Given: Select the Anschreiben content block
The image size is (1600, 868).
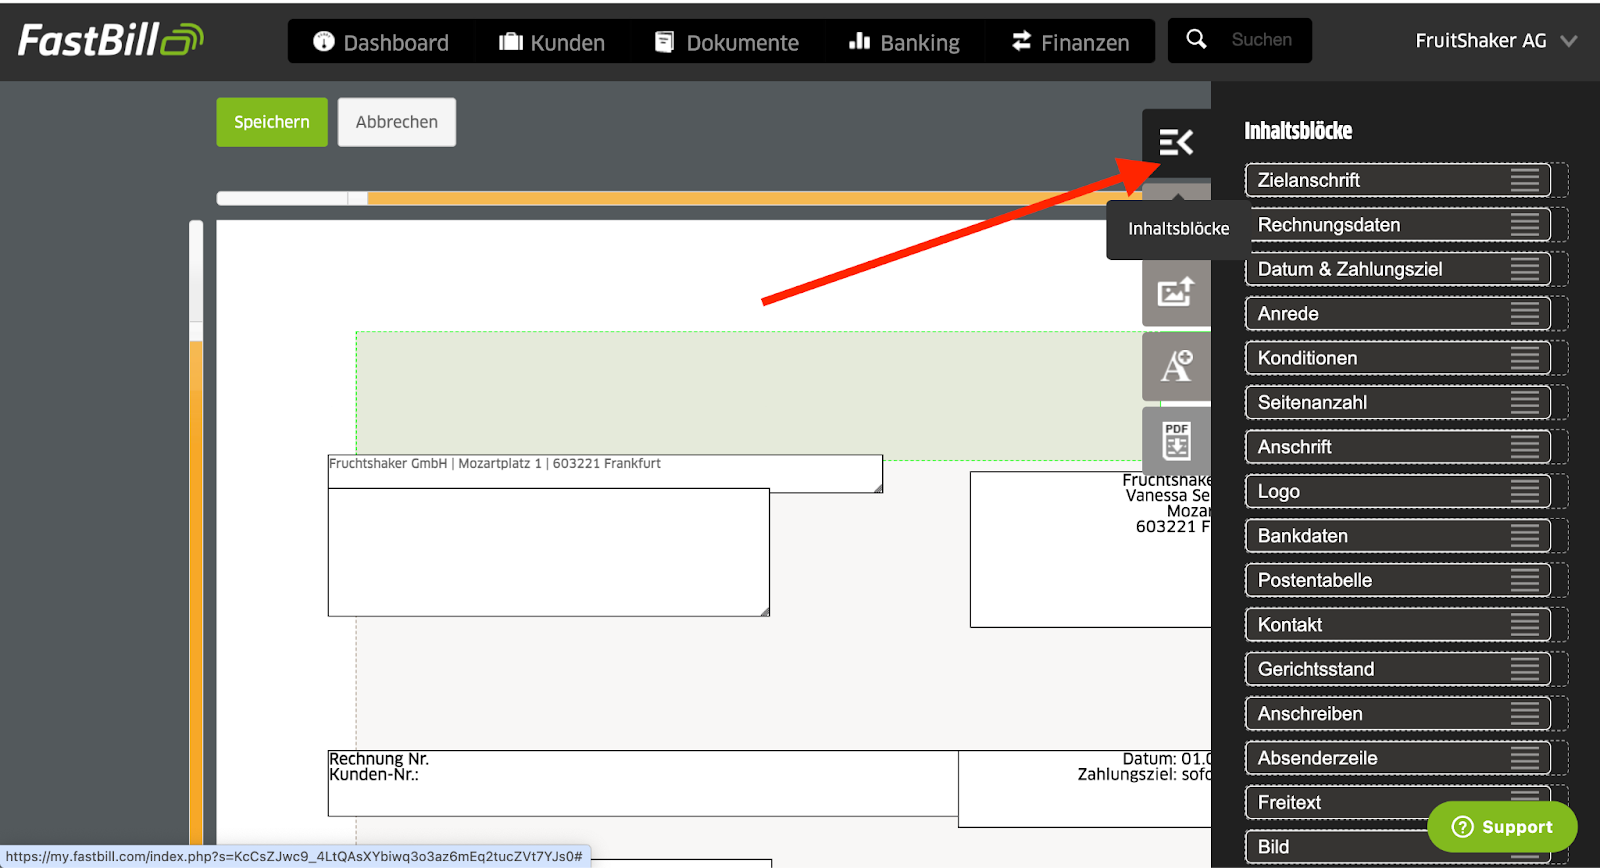Looking at the screenshot, I should click(1397, 714).
